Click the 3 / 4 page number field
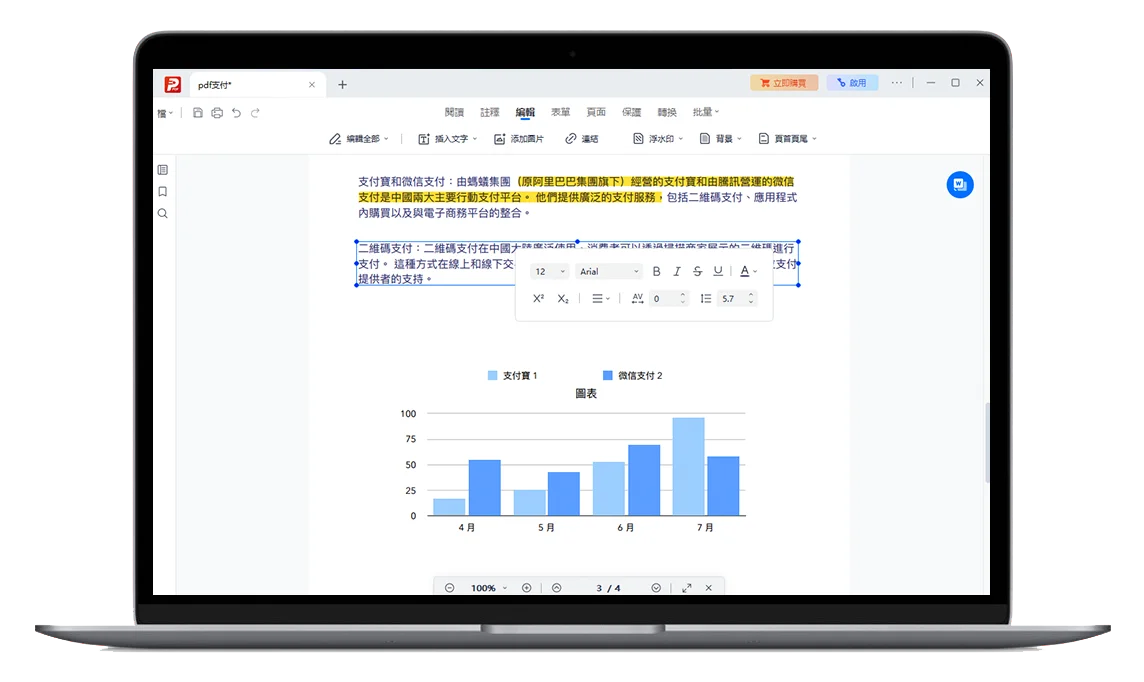Viewport: 1144px width, 682px height. [608, 588]
